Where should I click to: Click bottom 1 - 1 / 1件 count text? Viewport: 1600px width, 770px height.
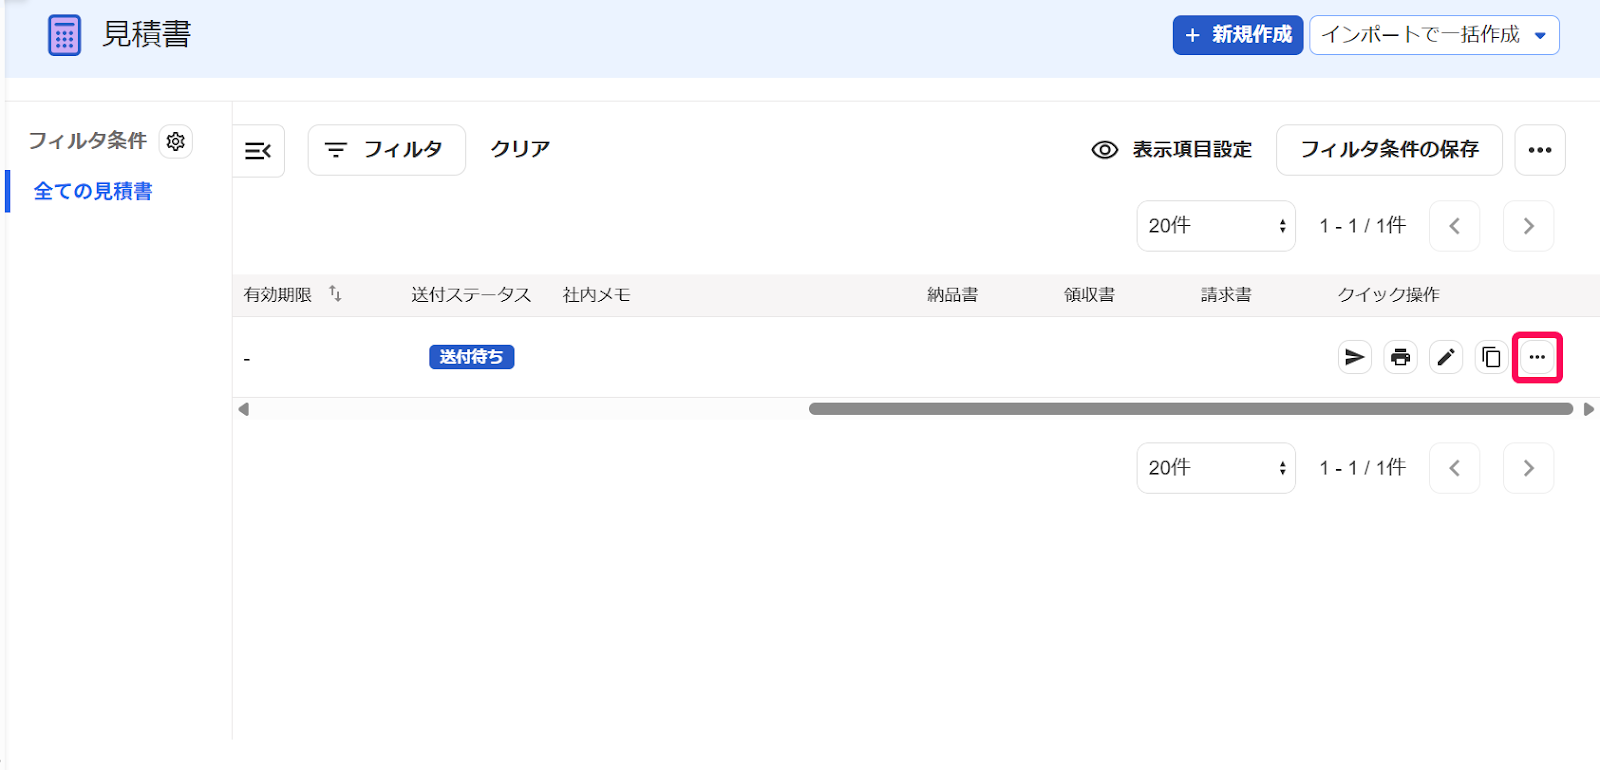[1362, 468]
